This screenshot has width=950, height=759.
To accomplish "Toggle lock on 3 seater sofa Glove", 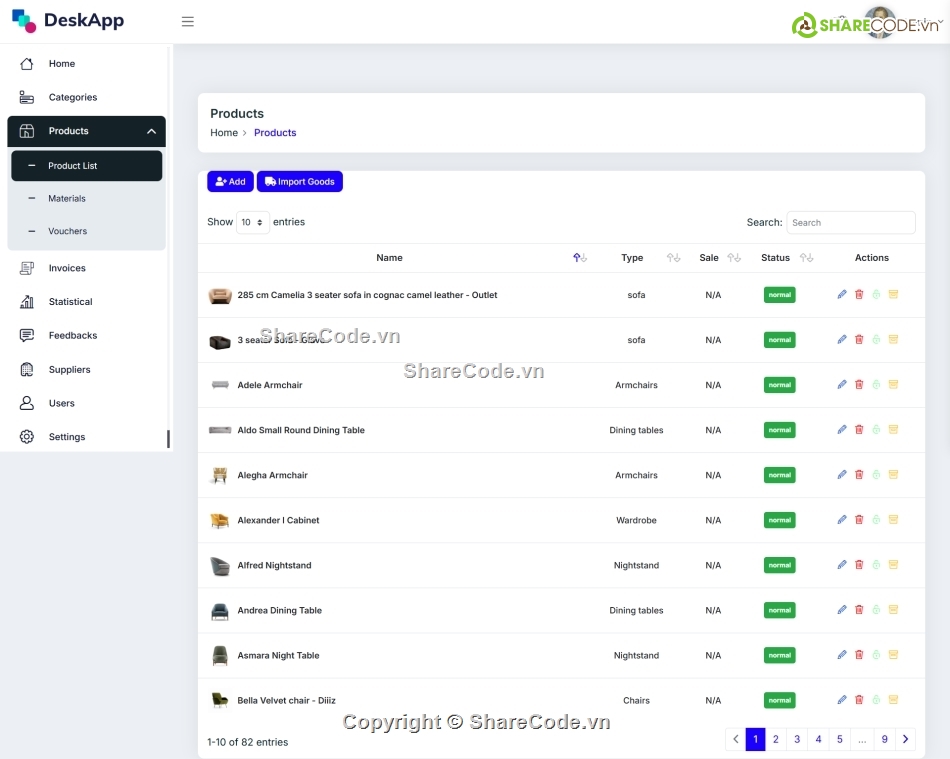I will click(876, 339).
